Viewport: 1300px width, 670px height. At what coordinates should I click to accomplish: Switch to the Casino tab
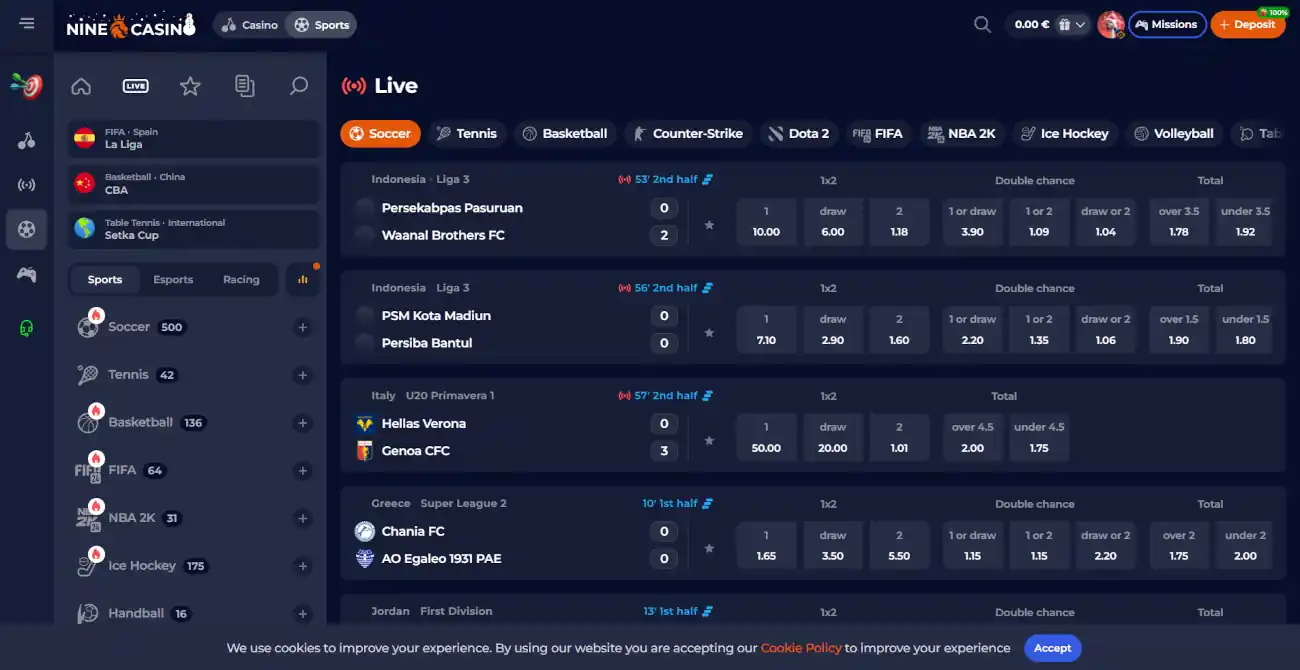[250, 25]
